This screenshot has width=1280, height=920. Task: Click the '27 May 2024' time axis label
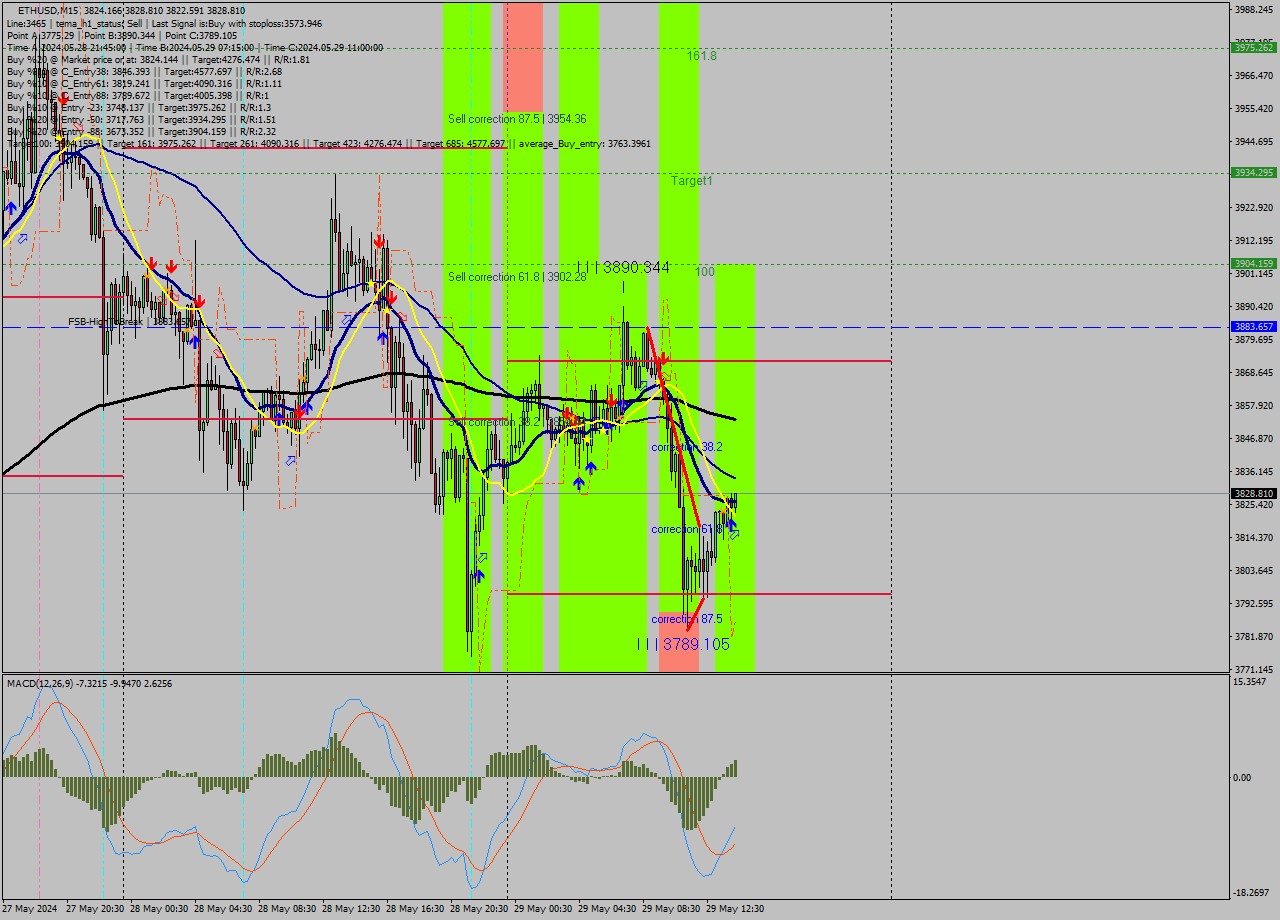(30, 909)
